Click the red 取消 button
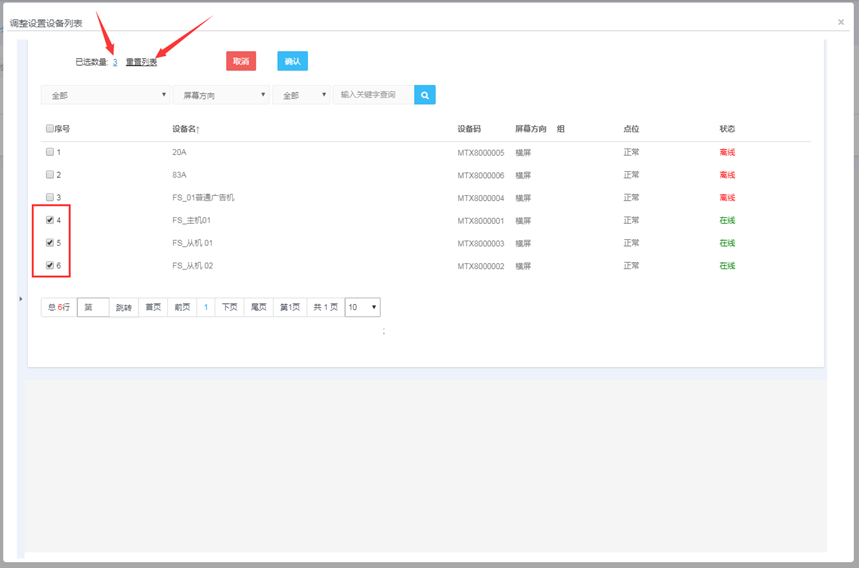Image resolution: width=859 pixels, height=568 pixels. coord(241,61)
